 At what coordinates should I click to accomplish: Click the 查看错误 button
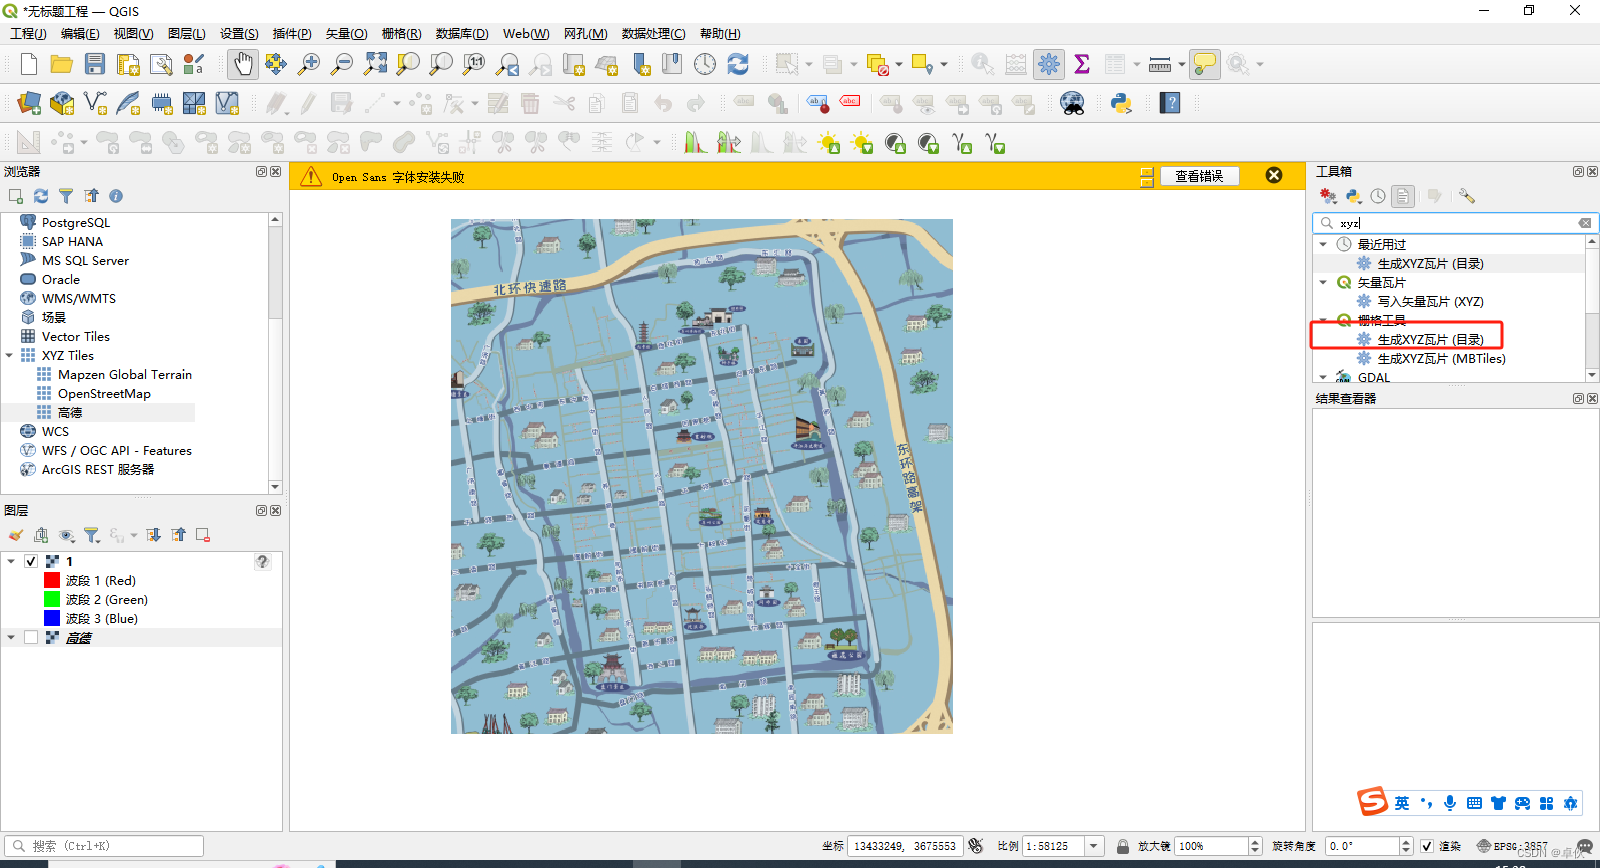point(1199,176)
